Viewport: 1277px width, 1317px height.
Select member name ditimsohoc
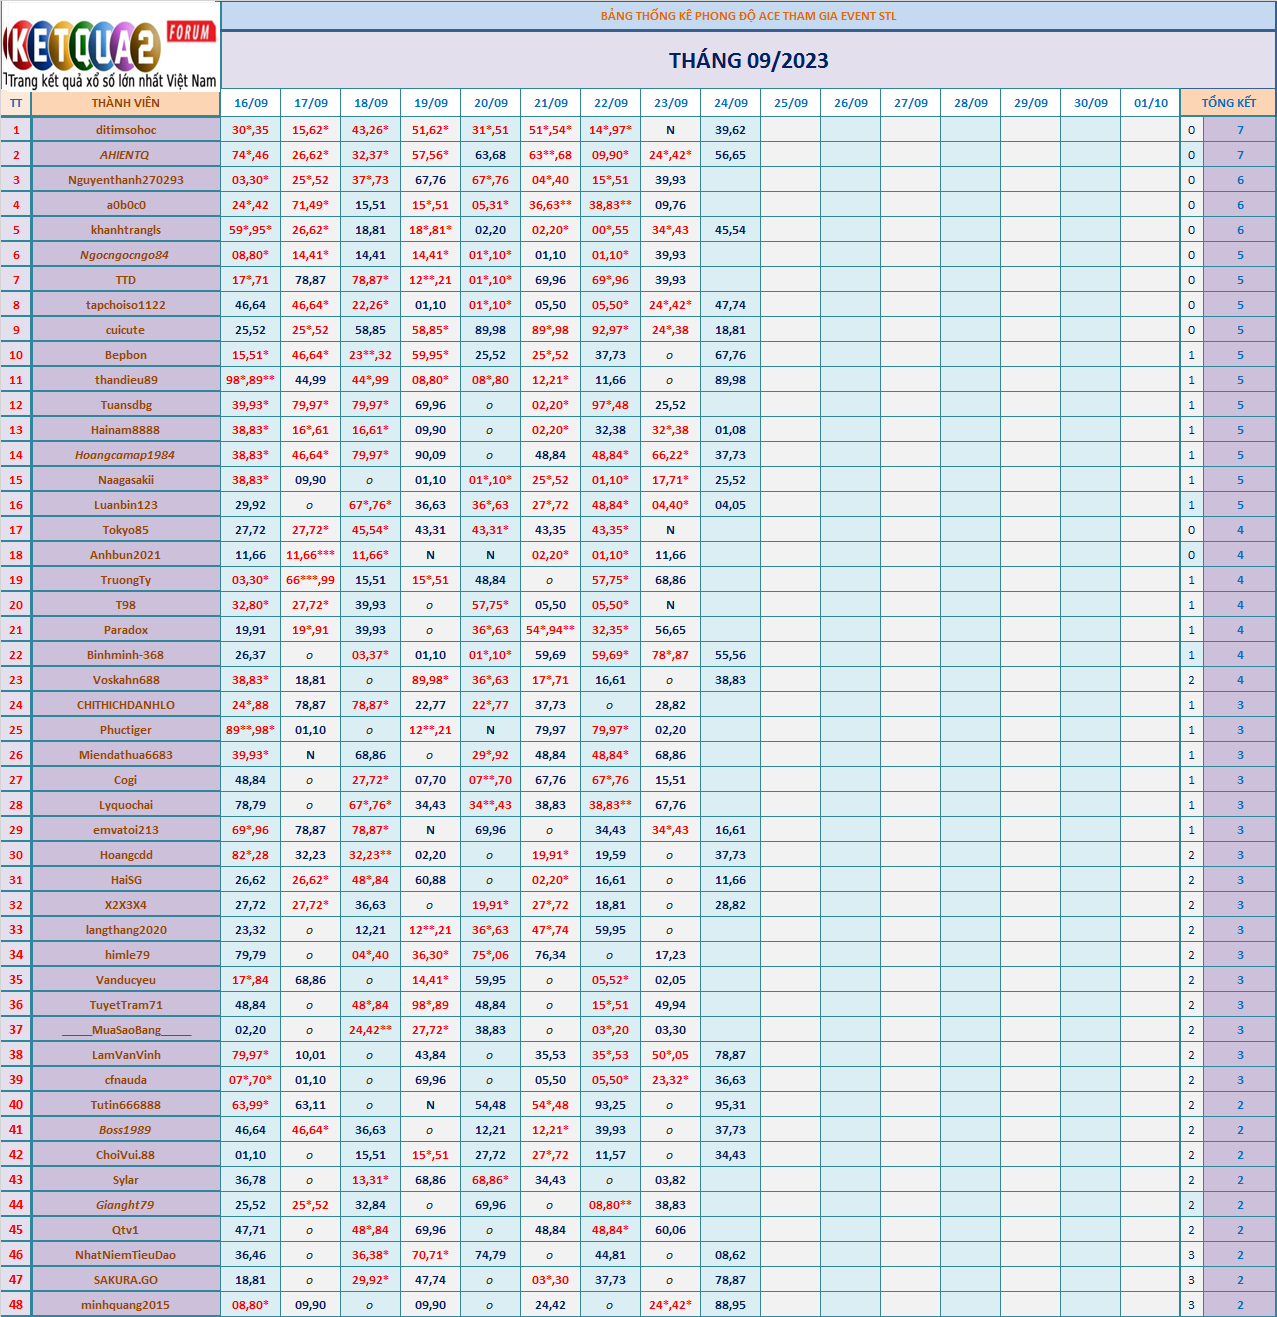[x=126, y=130]
